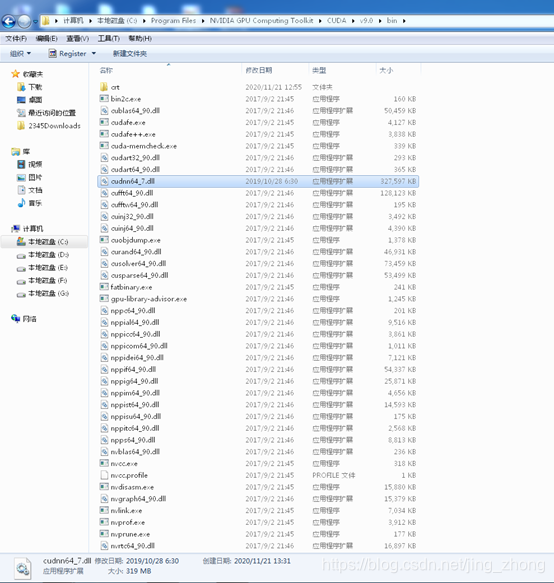The image size is (554, 583).
Task: Select Local Disk (C:) in sidebar
Action: point(45,242)
